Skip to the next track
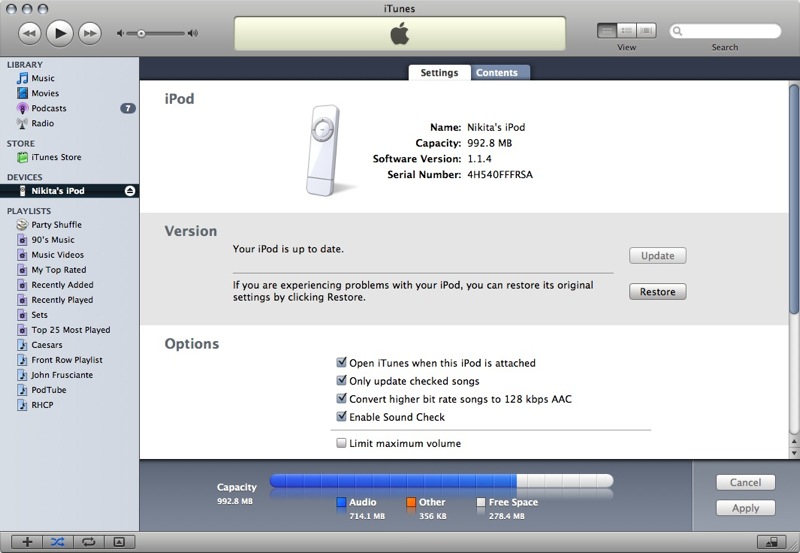The width and height of the screenshot is (800, 553). pyautogui.click(x=90, y=34)
